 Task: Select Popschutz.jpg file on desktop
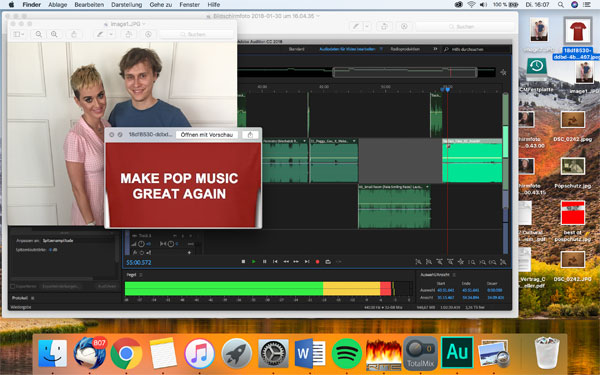(573, 166)
